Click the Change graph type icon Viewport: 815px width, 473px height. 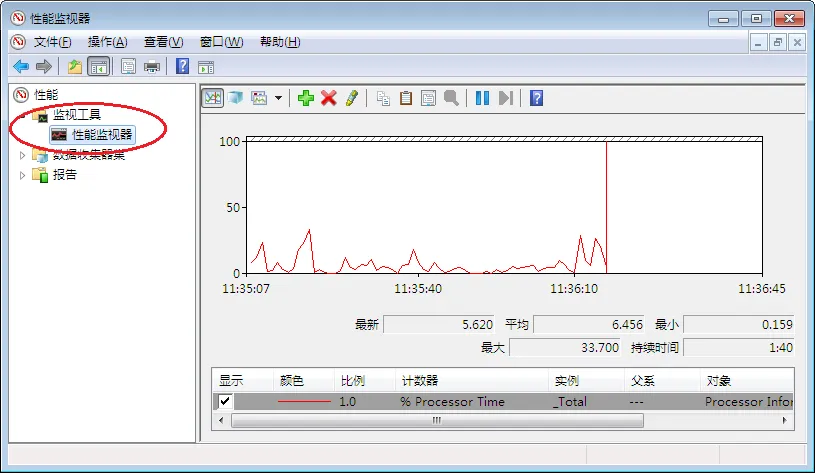point(259,98)
